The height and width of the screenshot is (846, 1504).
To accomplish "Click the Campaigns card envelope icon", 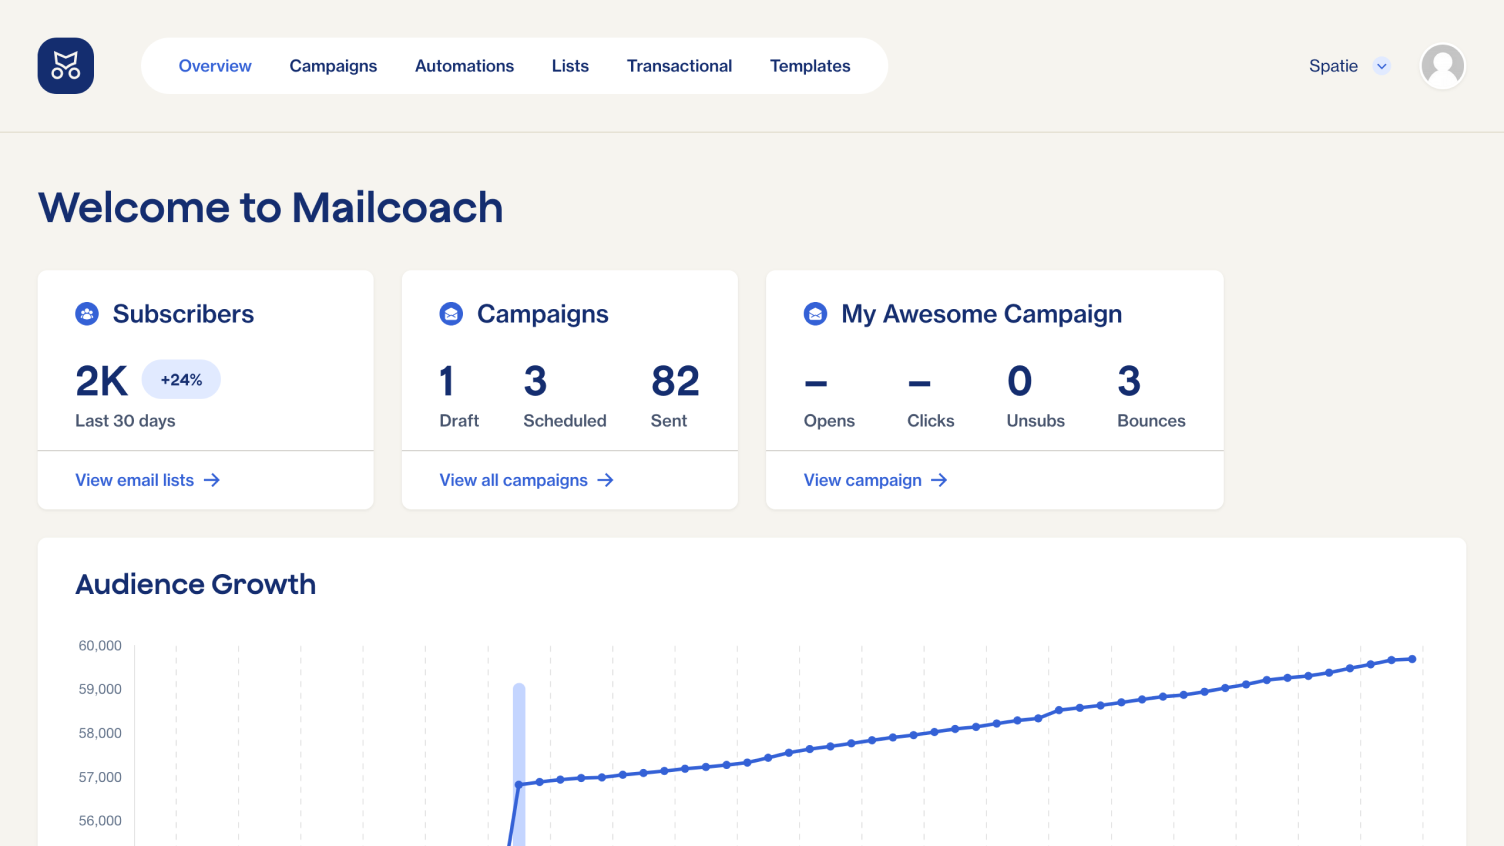I will pos(451,314).
